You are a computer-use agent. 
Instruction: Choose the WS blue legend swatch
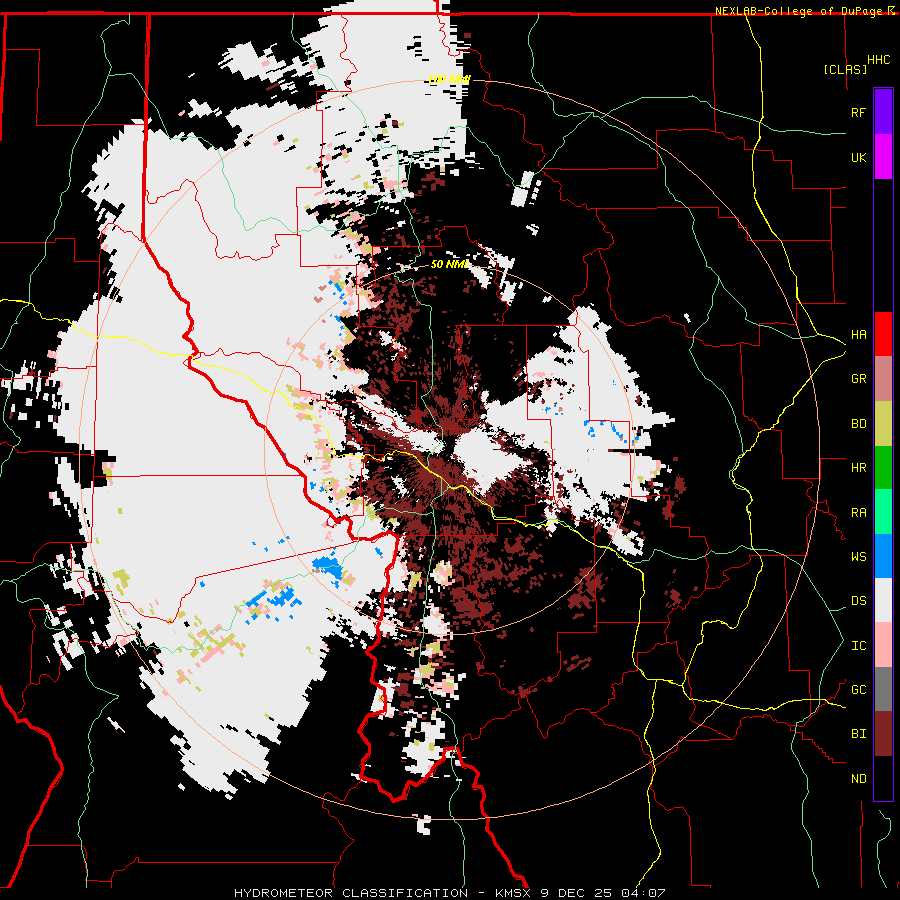[x=883, y=556]
